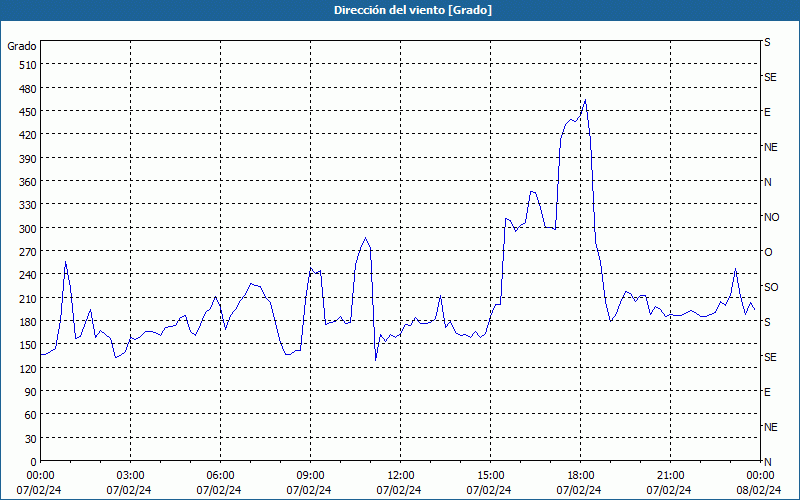
Task: Select the 09:00 time axis label
Action: pos(310,475)
